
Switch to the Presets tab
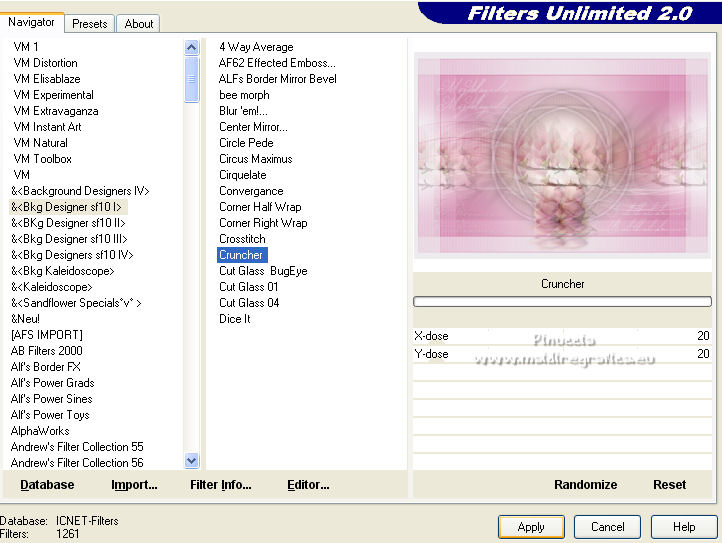[89, 23]
